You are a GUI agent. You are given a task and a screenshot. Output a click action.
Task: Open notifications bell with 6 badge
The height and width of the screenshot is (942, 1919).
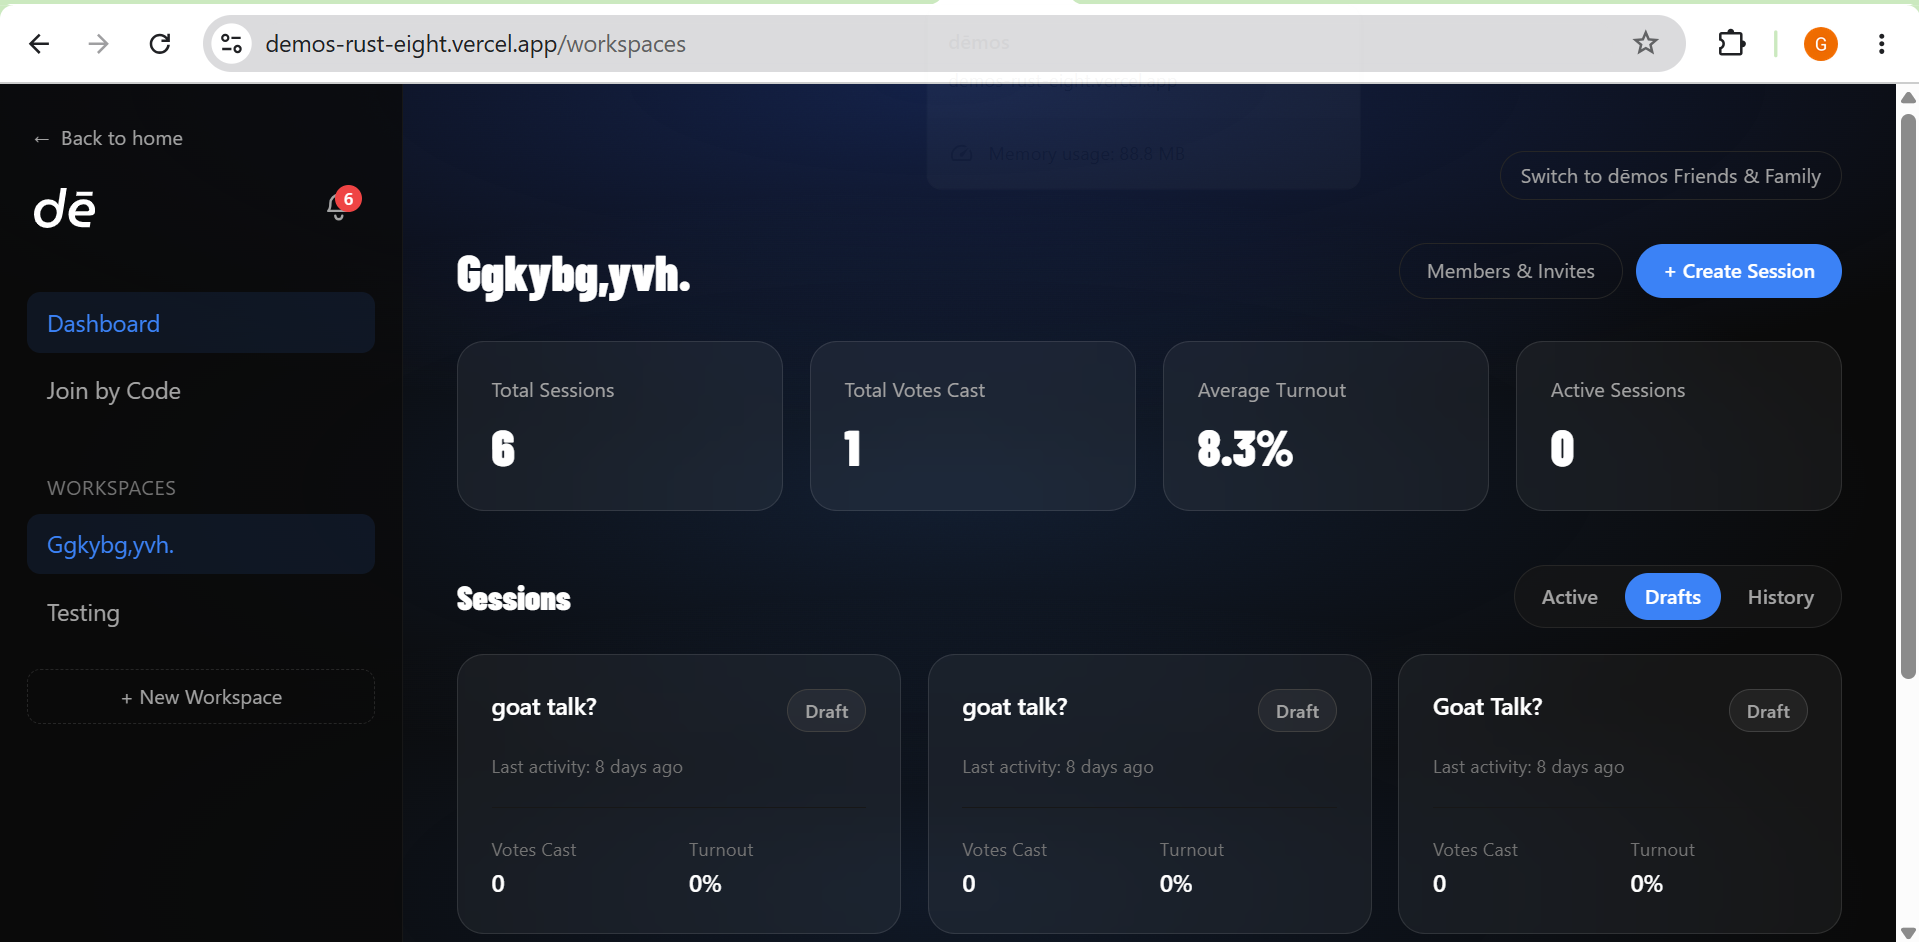341,204
